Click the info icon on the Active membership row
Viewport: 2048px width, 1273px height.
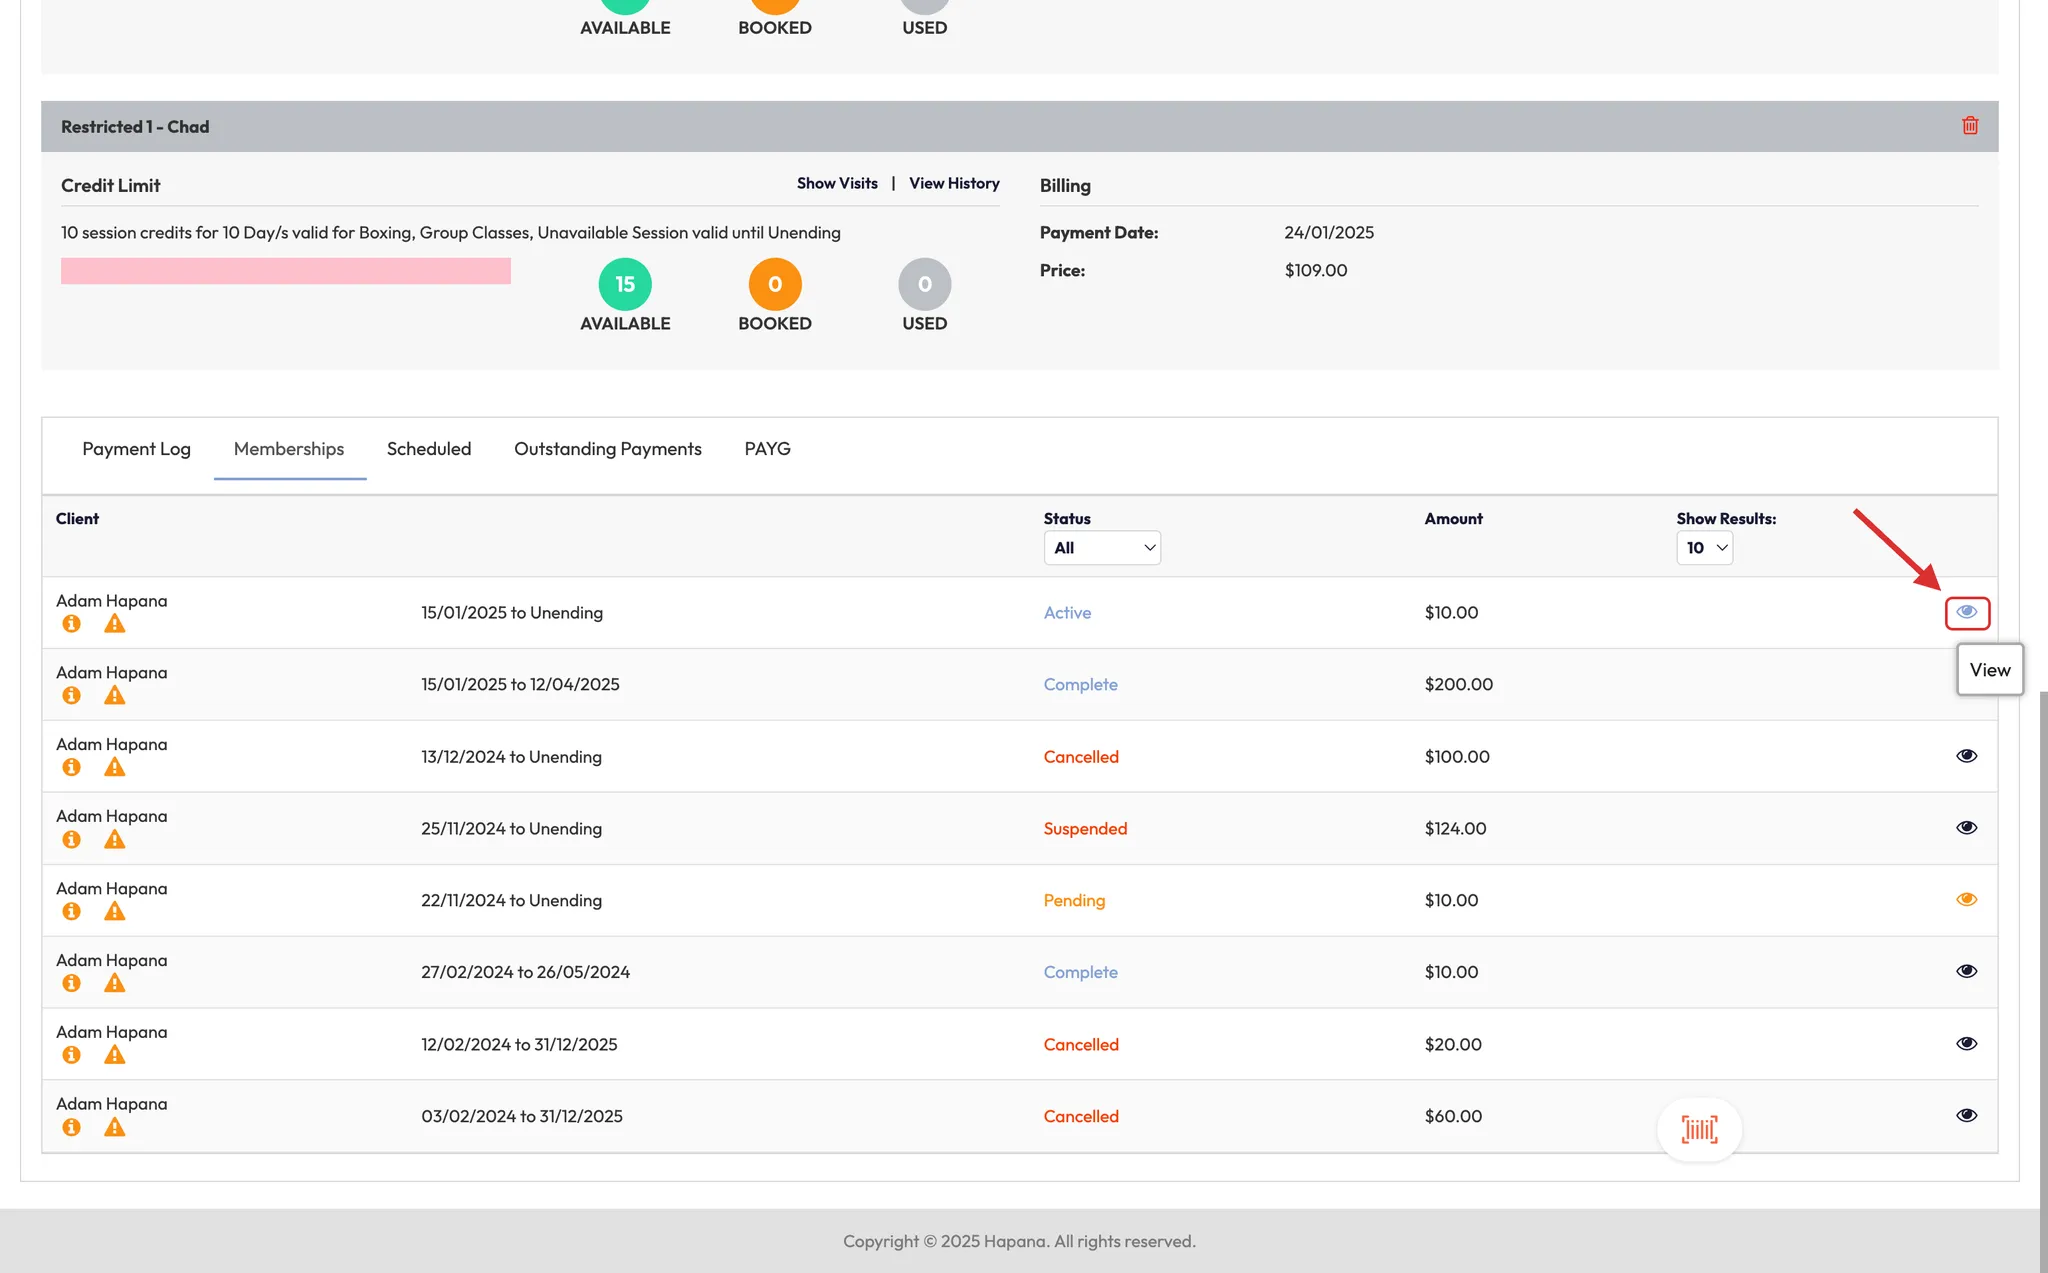click(71, 624)
